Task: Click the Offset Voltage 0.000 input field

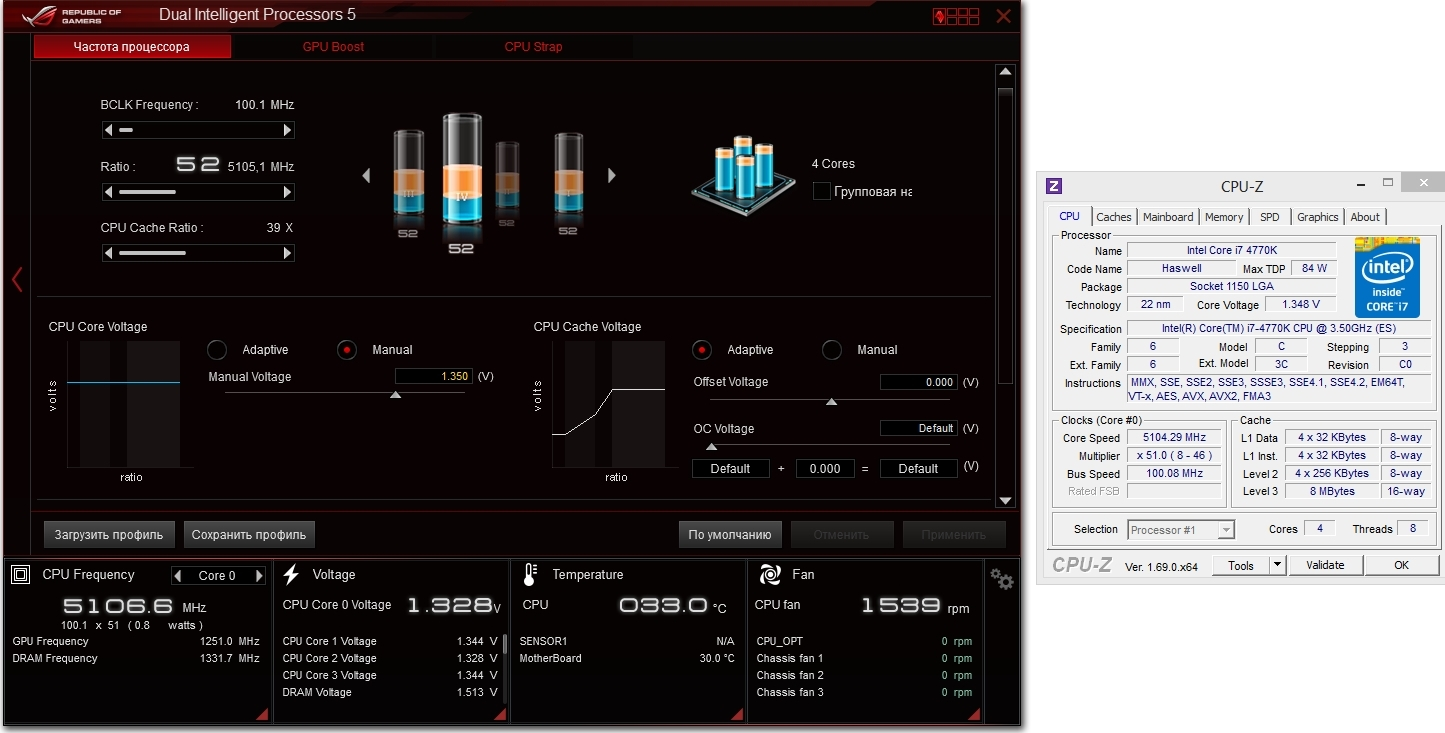Action: pos(918,382)
